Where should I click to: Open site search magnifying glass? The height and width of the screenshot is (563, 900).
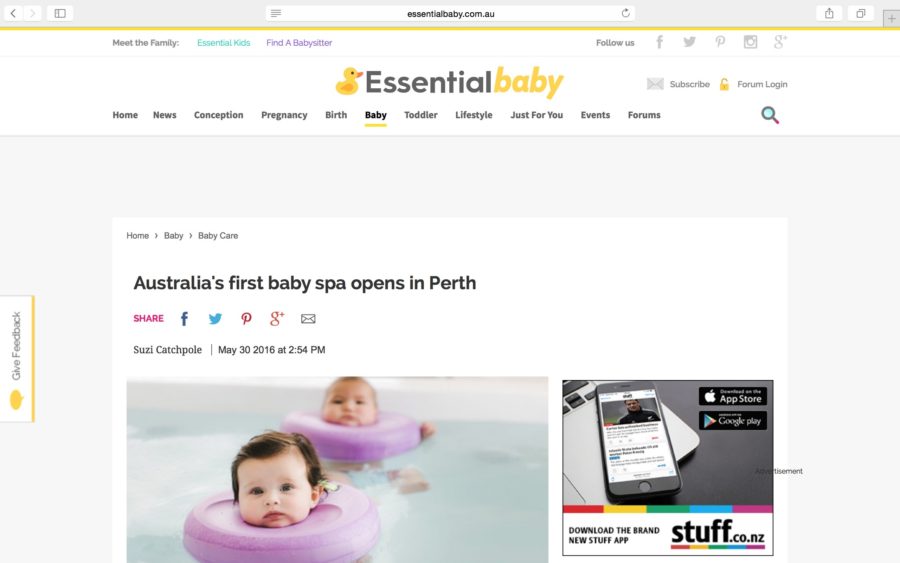pyautogui.click(x=770, y=115)
